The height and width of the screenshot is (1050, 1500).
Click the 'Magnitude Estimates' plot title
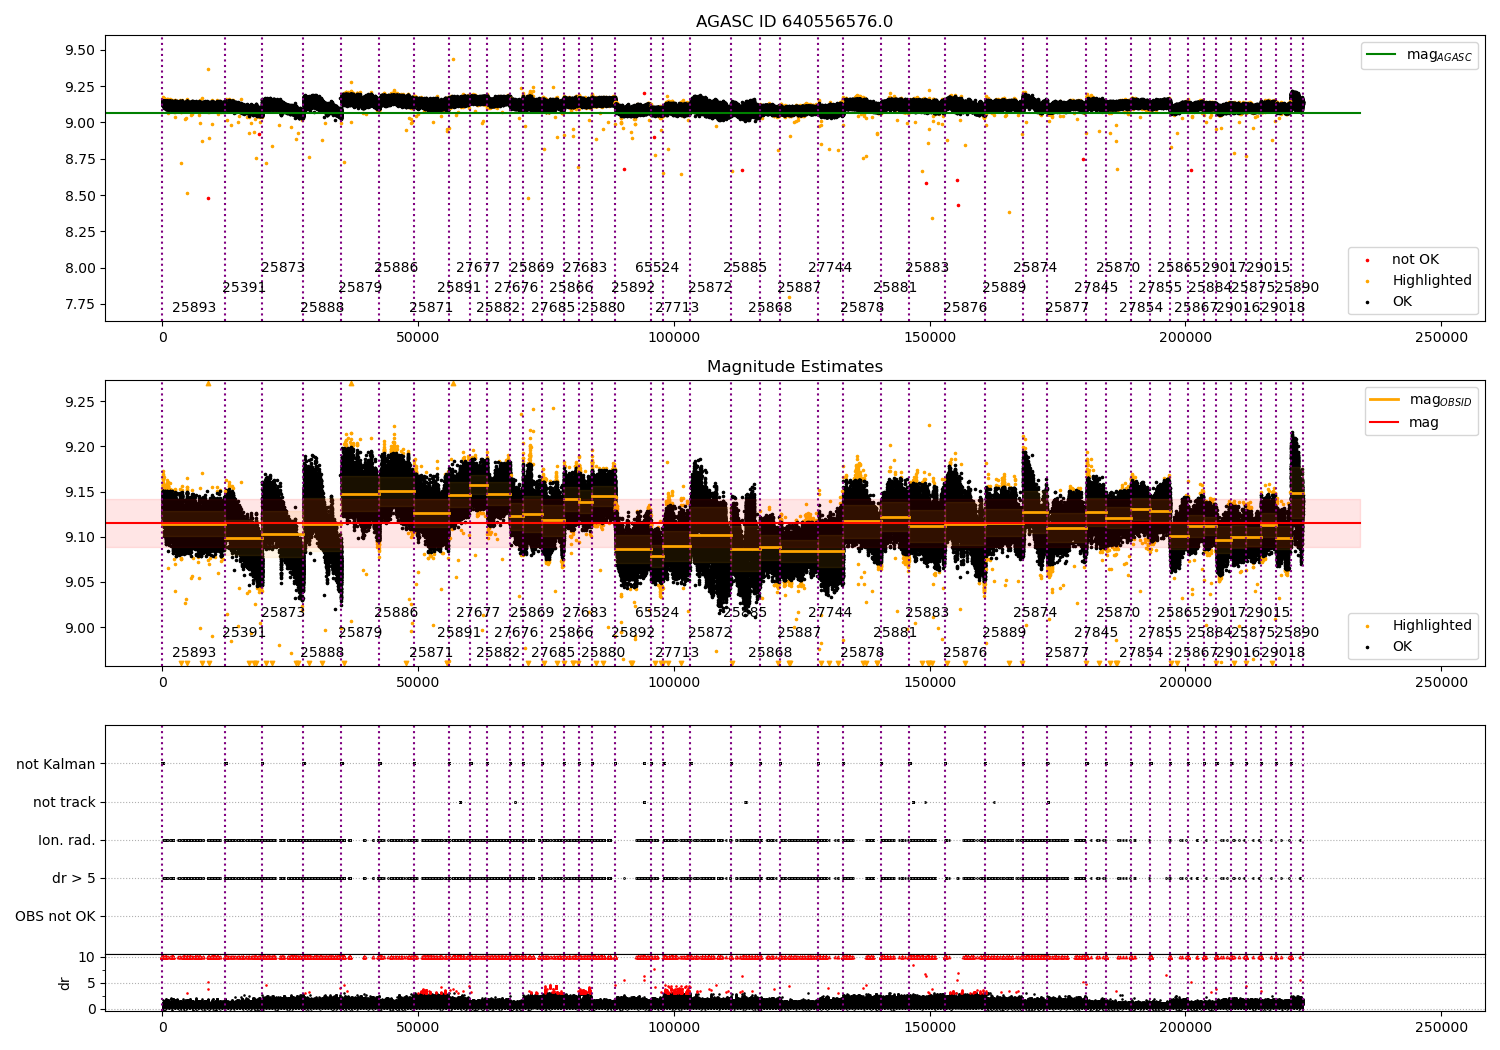click(x=794, y=367)
